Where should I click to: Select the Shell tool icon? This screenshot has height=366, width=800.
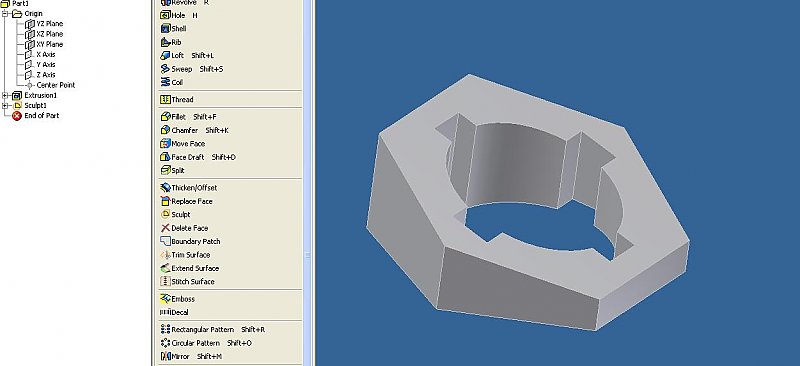[x=165, y=29]
